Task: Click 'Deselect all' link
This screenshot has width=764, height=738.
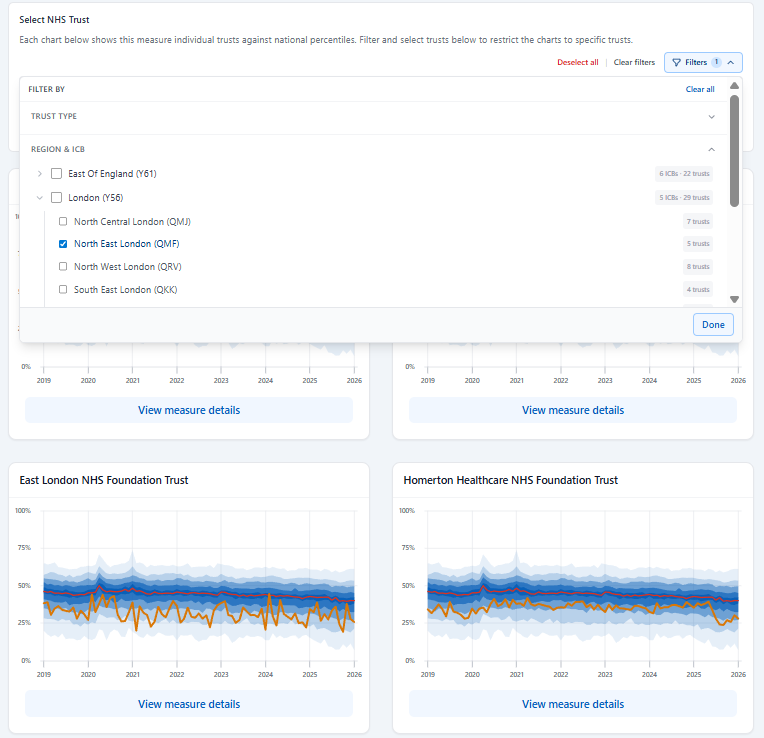Action: click(577, 62)
